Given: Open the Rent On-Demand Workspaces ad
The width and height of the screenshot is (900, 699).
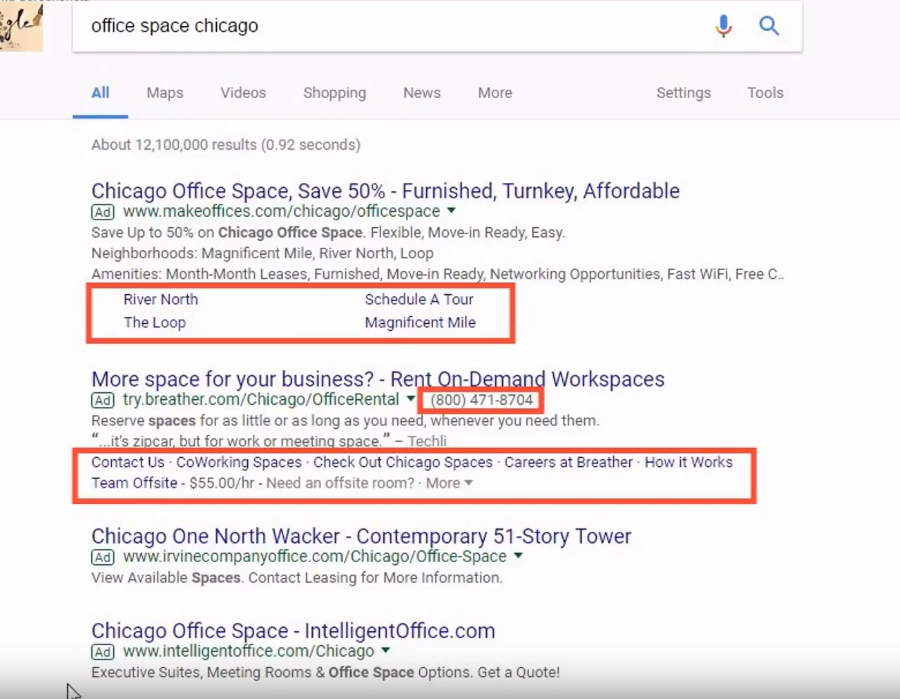Looking at the screenshot, I should (x=378, y=379).
